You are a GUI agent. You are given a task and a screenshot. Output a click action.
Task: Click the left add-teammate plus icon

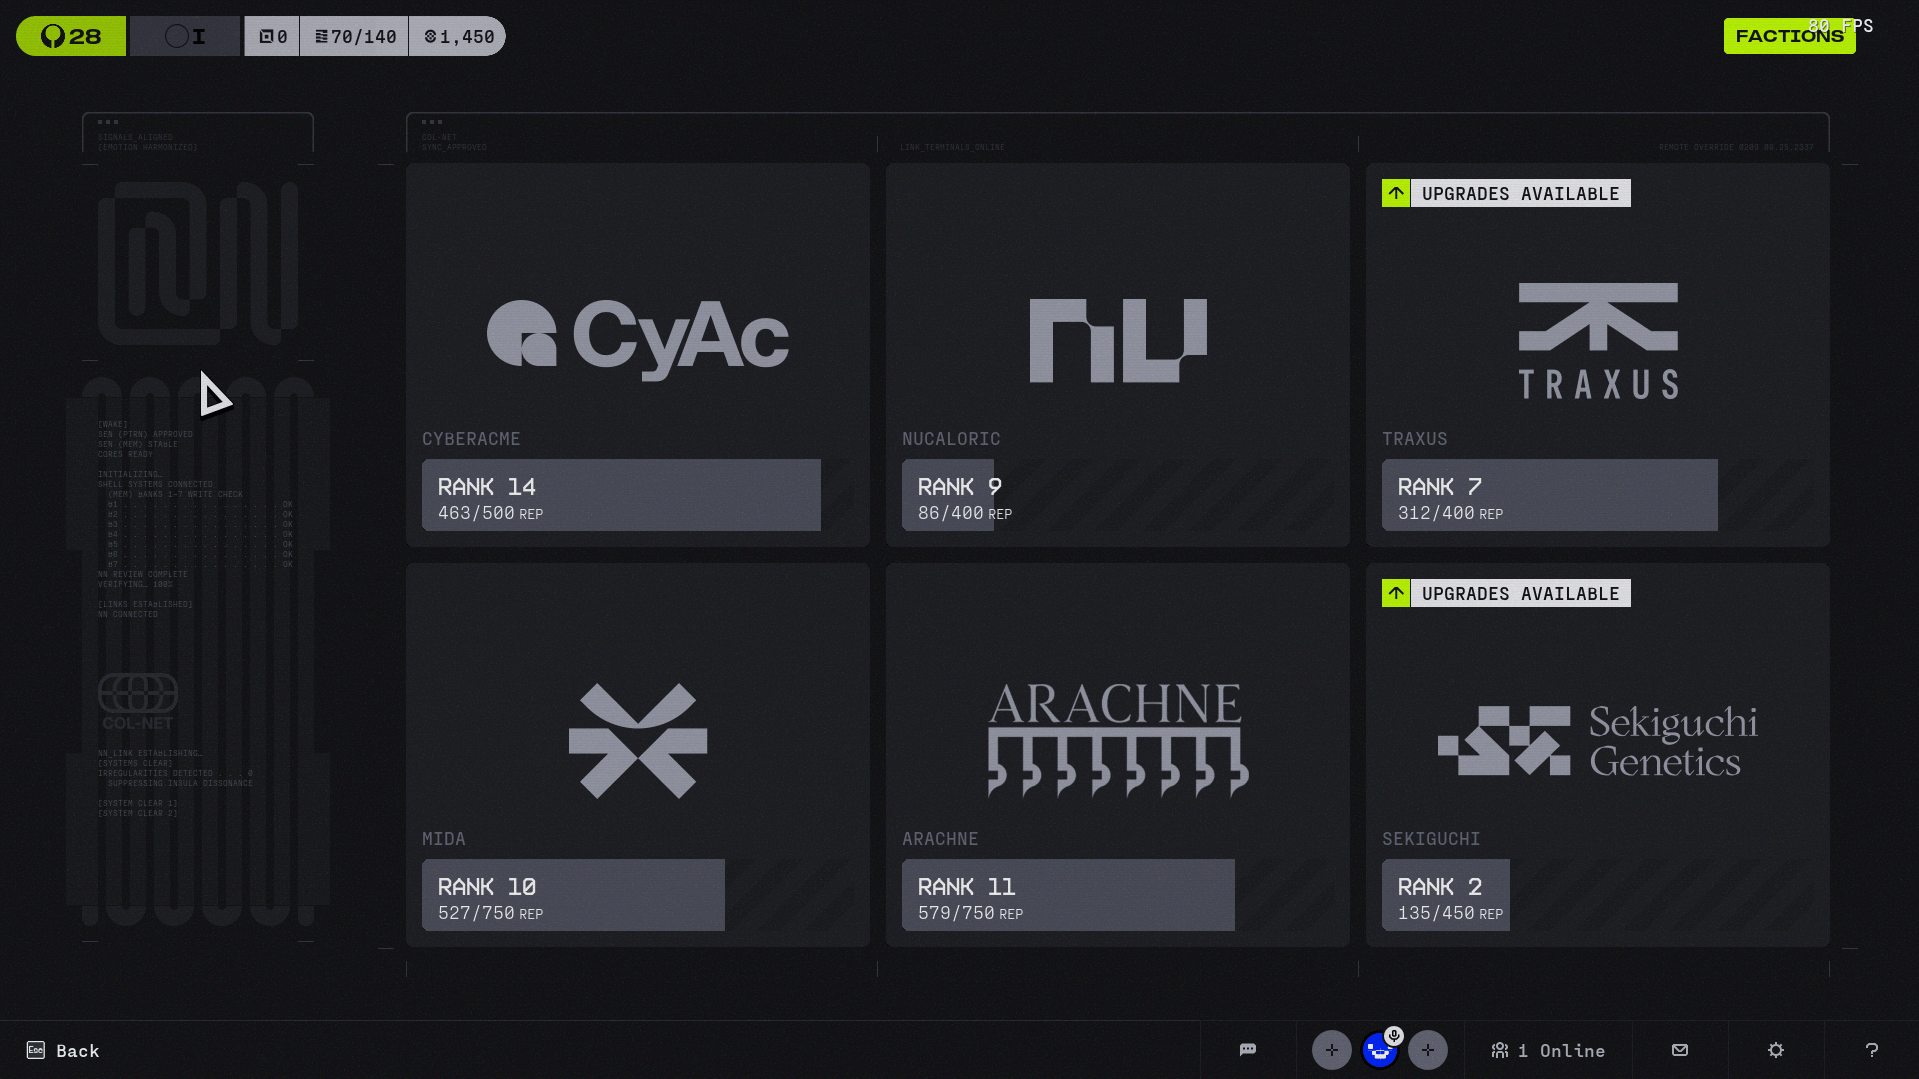point(1331,1050)
